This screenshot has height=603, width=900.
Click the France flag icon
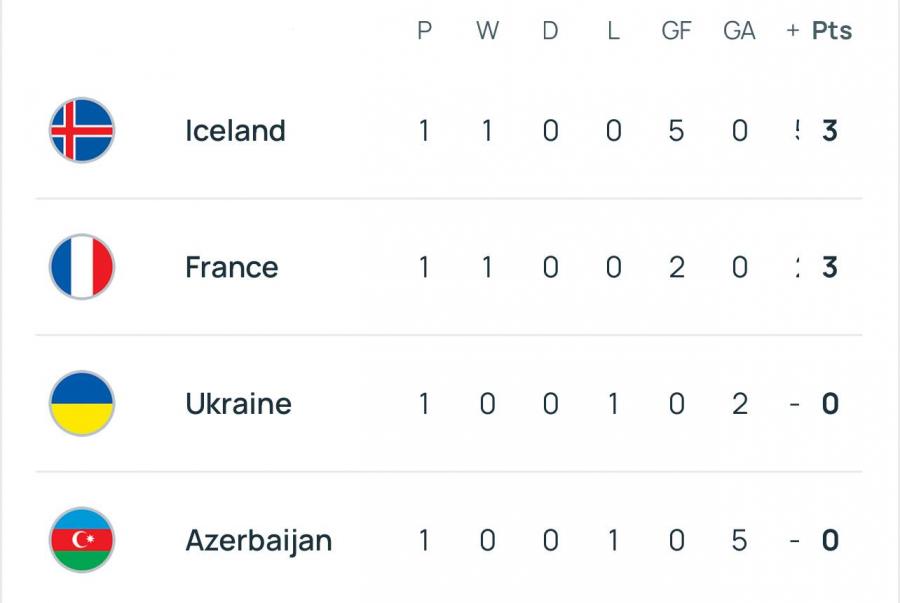tap(82, 267)
